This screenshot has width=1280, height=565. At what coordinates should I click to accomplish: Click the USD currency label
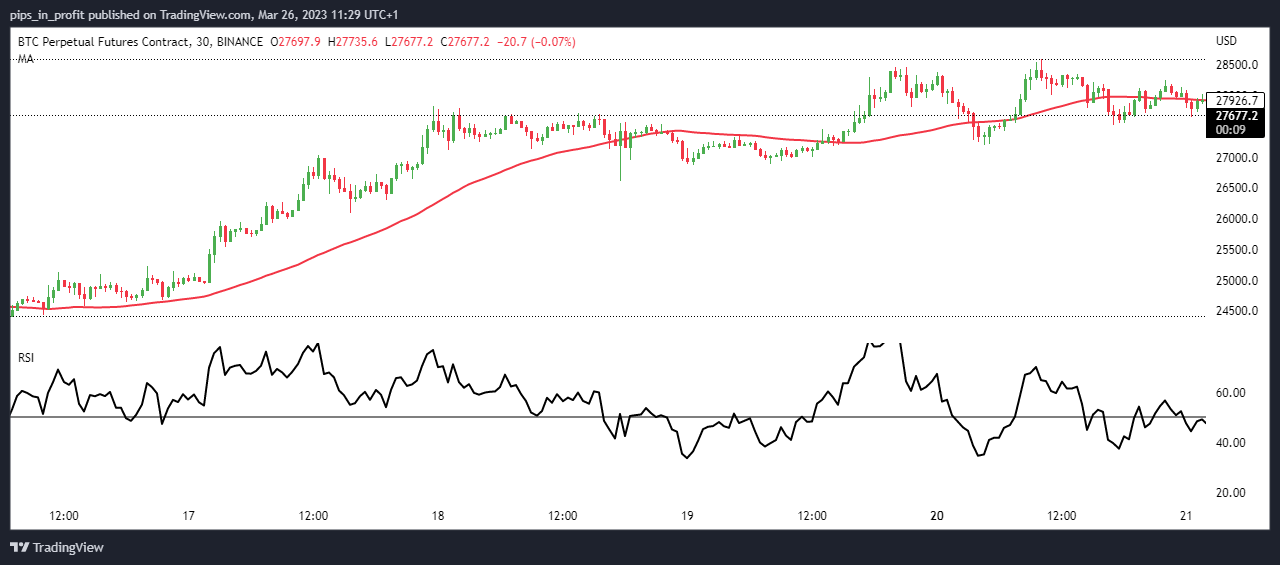pyautogui.click(x=1226, y=42)
